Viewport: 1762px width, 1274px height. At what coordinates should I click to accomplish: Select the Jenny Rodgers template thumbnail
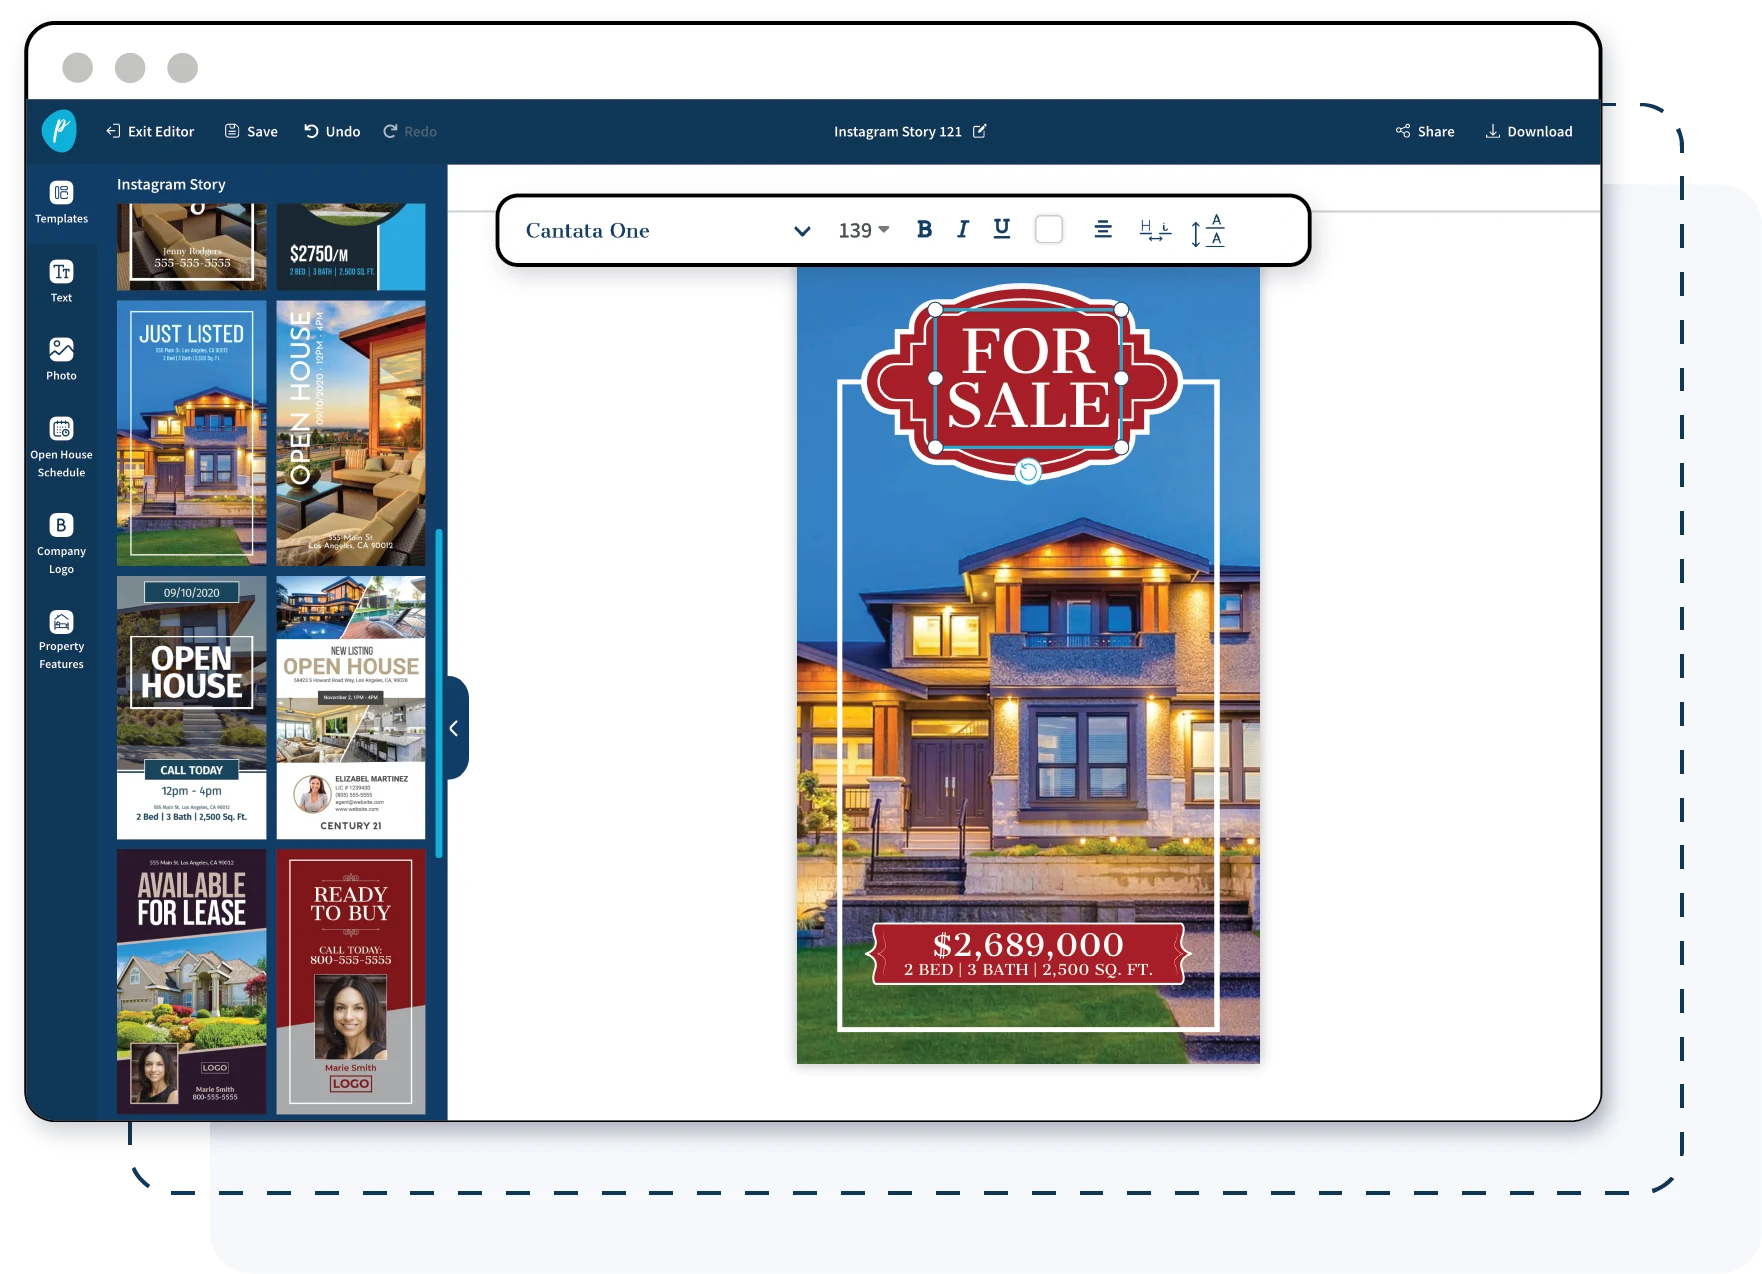coord(192,247)
